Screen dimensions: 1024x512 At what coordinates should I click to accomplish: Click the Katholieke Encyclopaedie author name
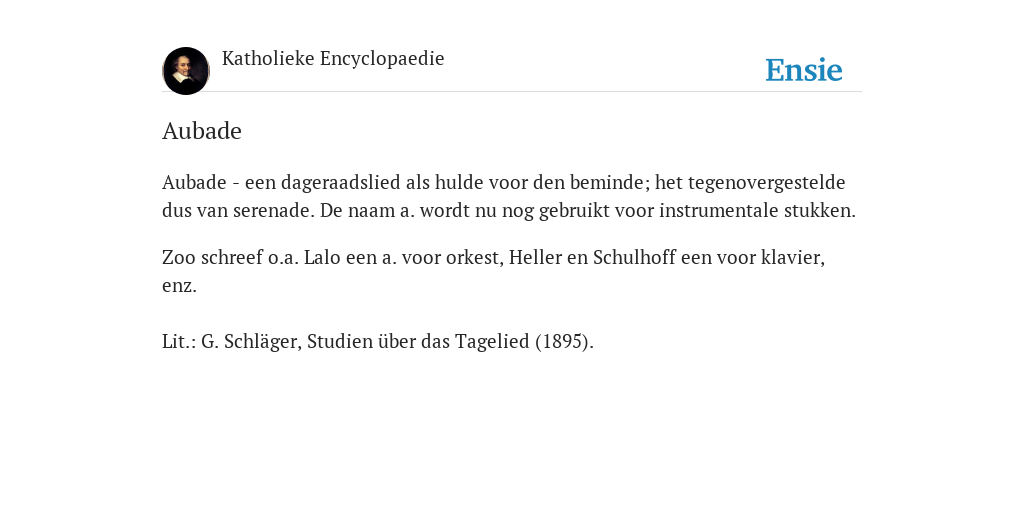point(333,58)
